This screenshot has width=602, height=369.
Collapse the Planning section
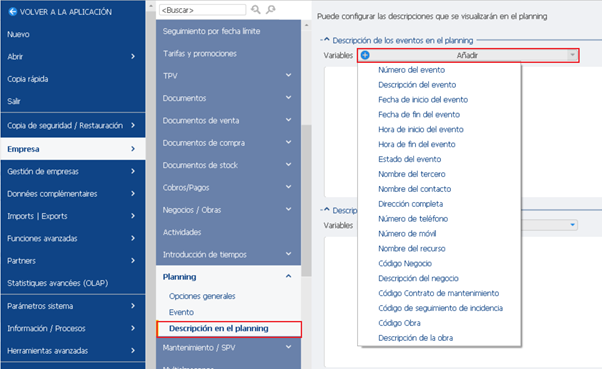(288, 276)
